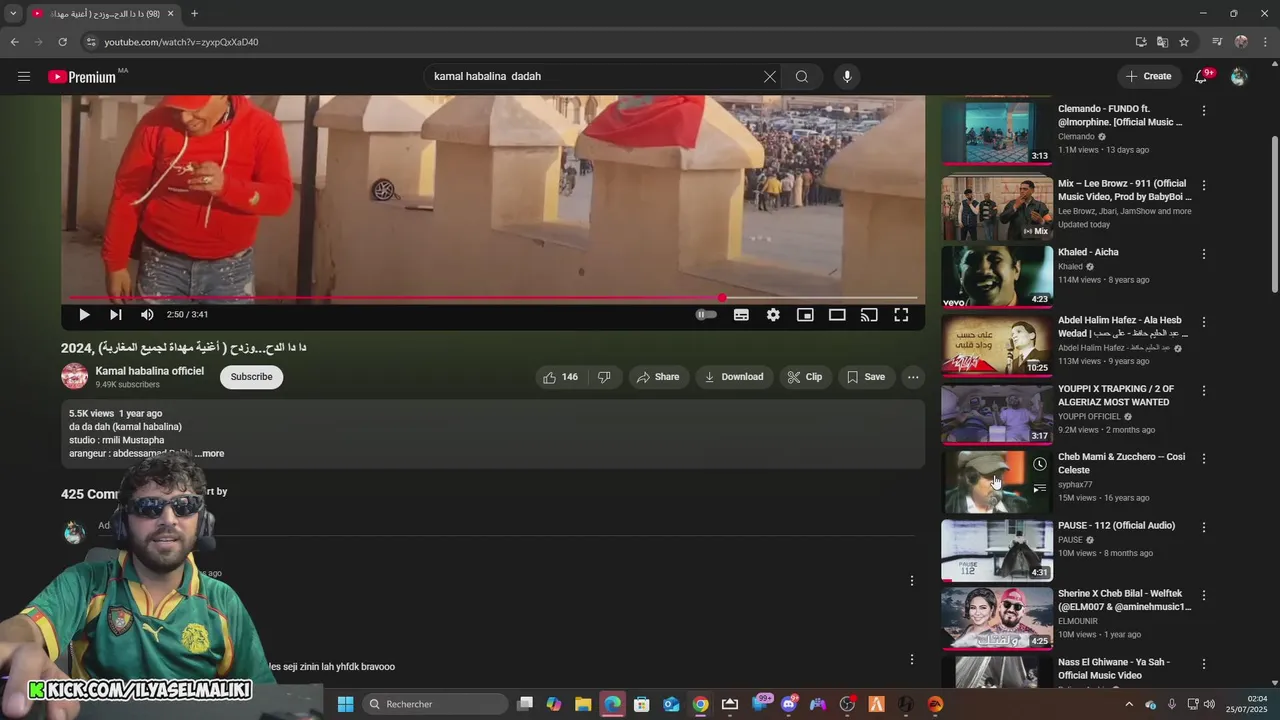Add Cheb Mami video to Watch later
Screen dimensions: 1280x720
(x=1040, y=464)
